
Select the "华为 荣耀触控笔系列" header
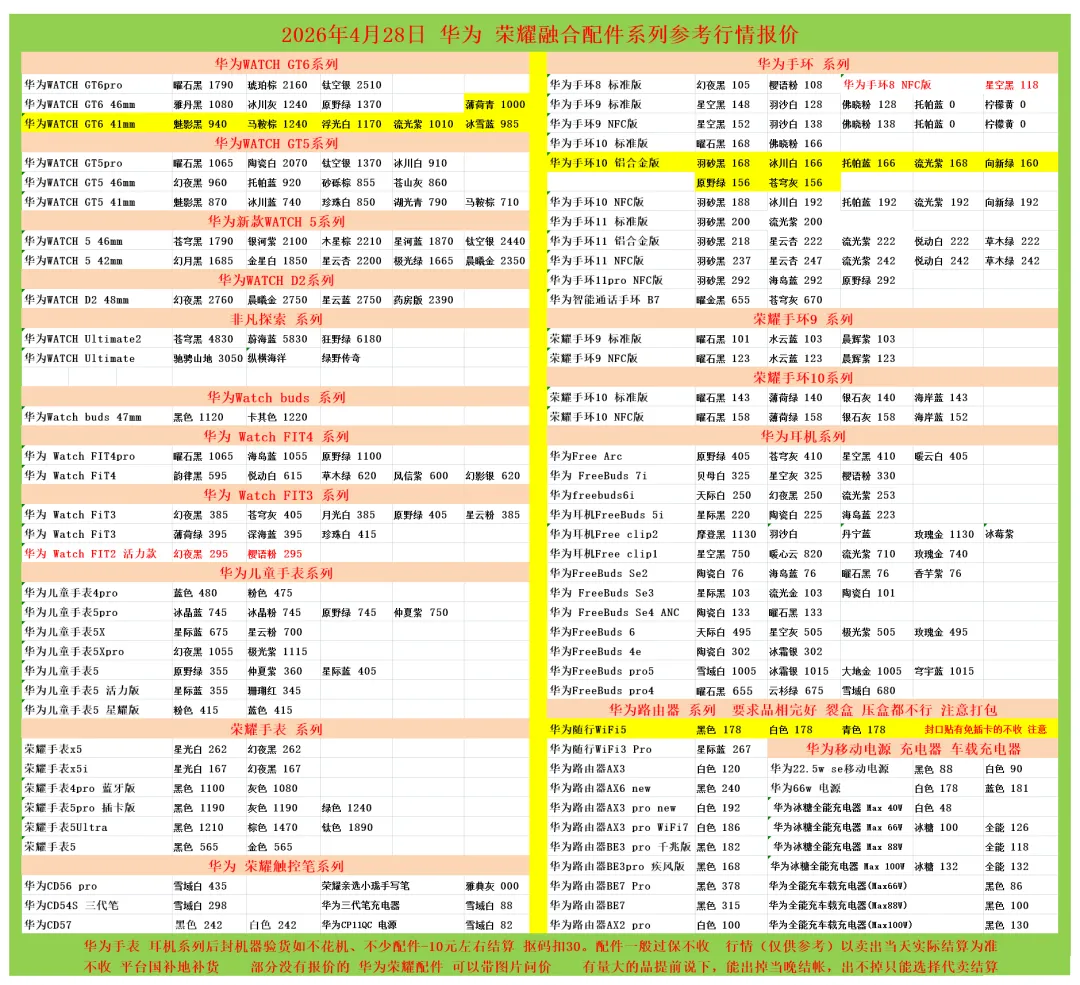(276, 866)
